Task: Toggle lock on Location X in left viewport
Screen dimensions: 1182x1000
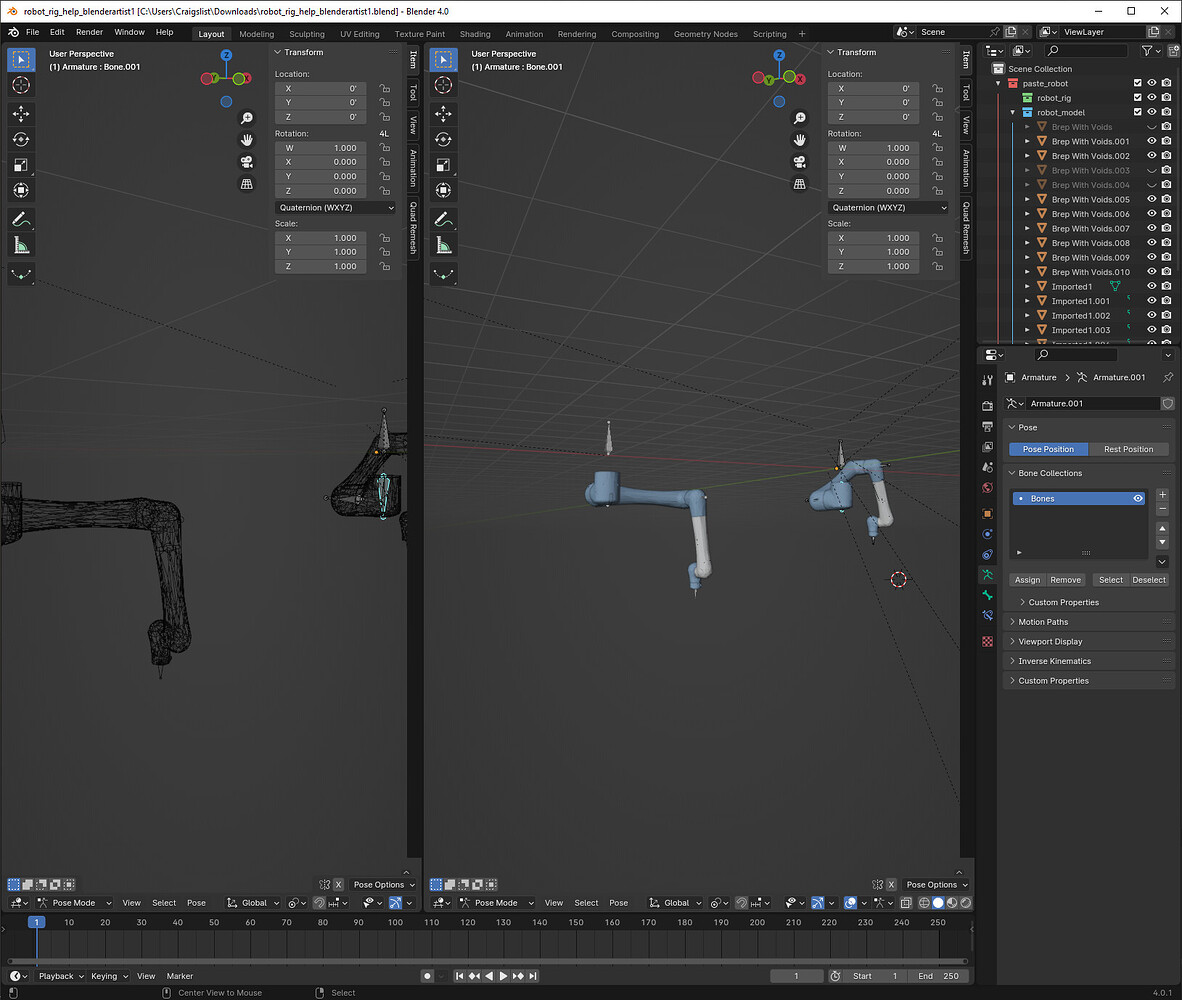Action: (x=384, y=88)
